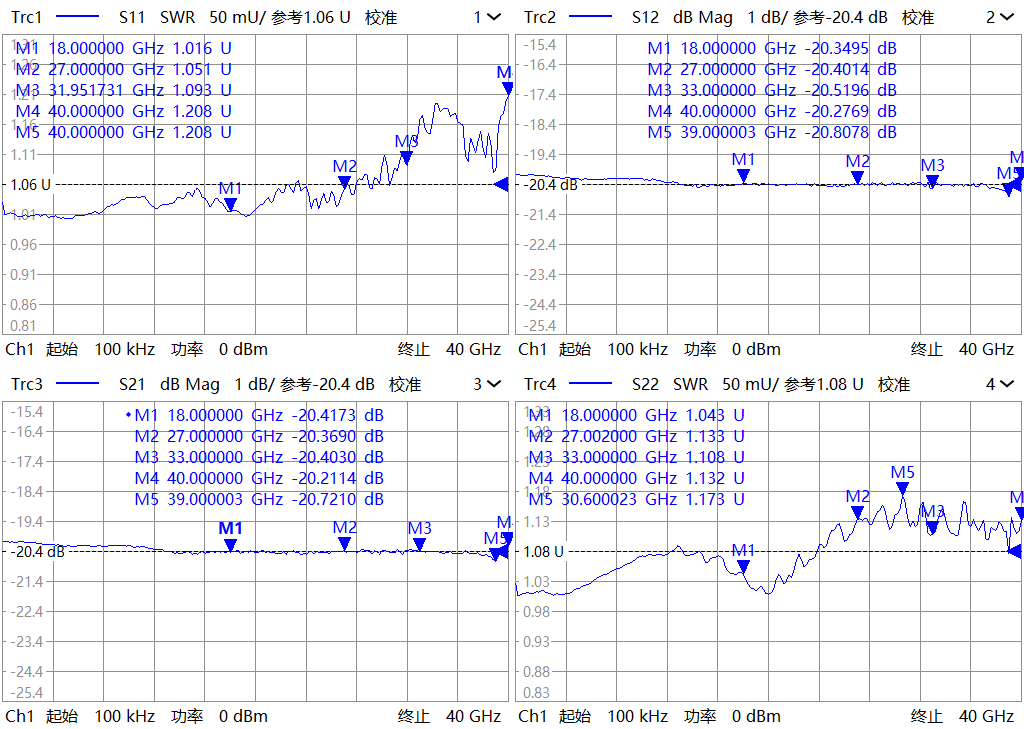
Task: Select marker M1 triangle on the S11 trace
Action: (230, 204)
